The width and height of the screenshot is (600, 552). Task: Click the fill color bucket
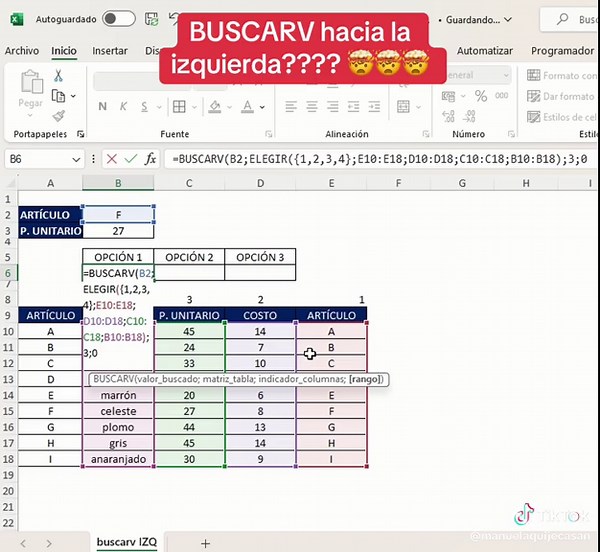click(x=215, y=106)
